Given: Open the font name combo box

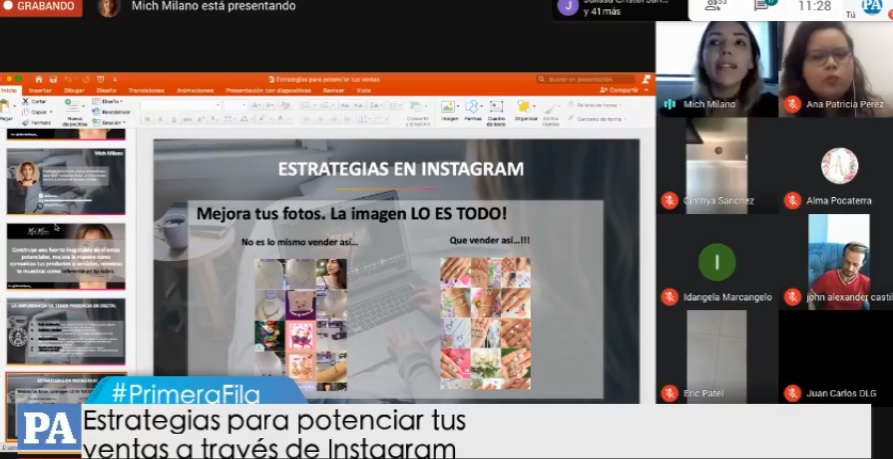Looking at the screenshot, I should (182, 105).
